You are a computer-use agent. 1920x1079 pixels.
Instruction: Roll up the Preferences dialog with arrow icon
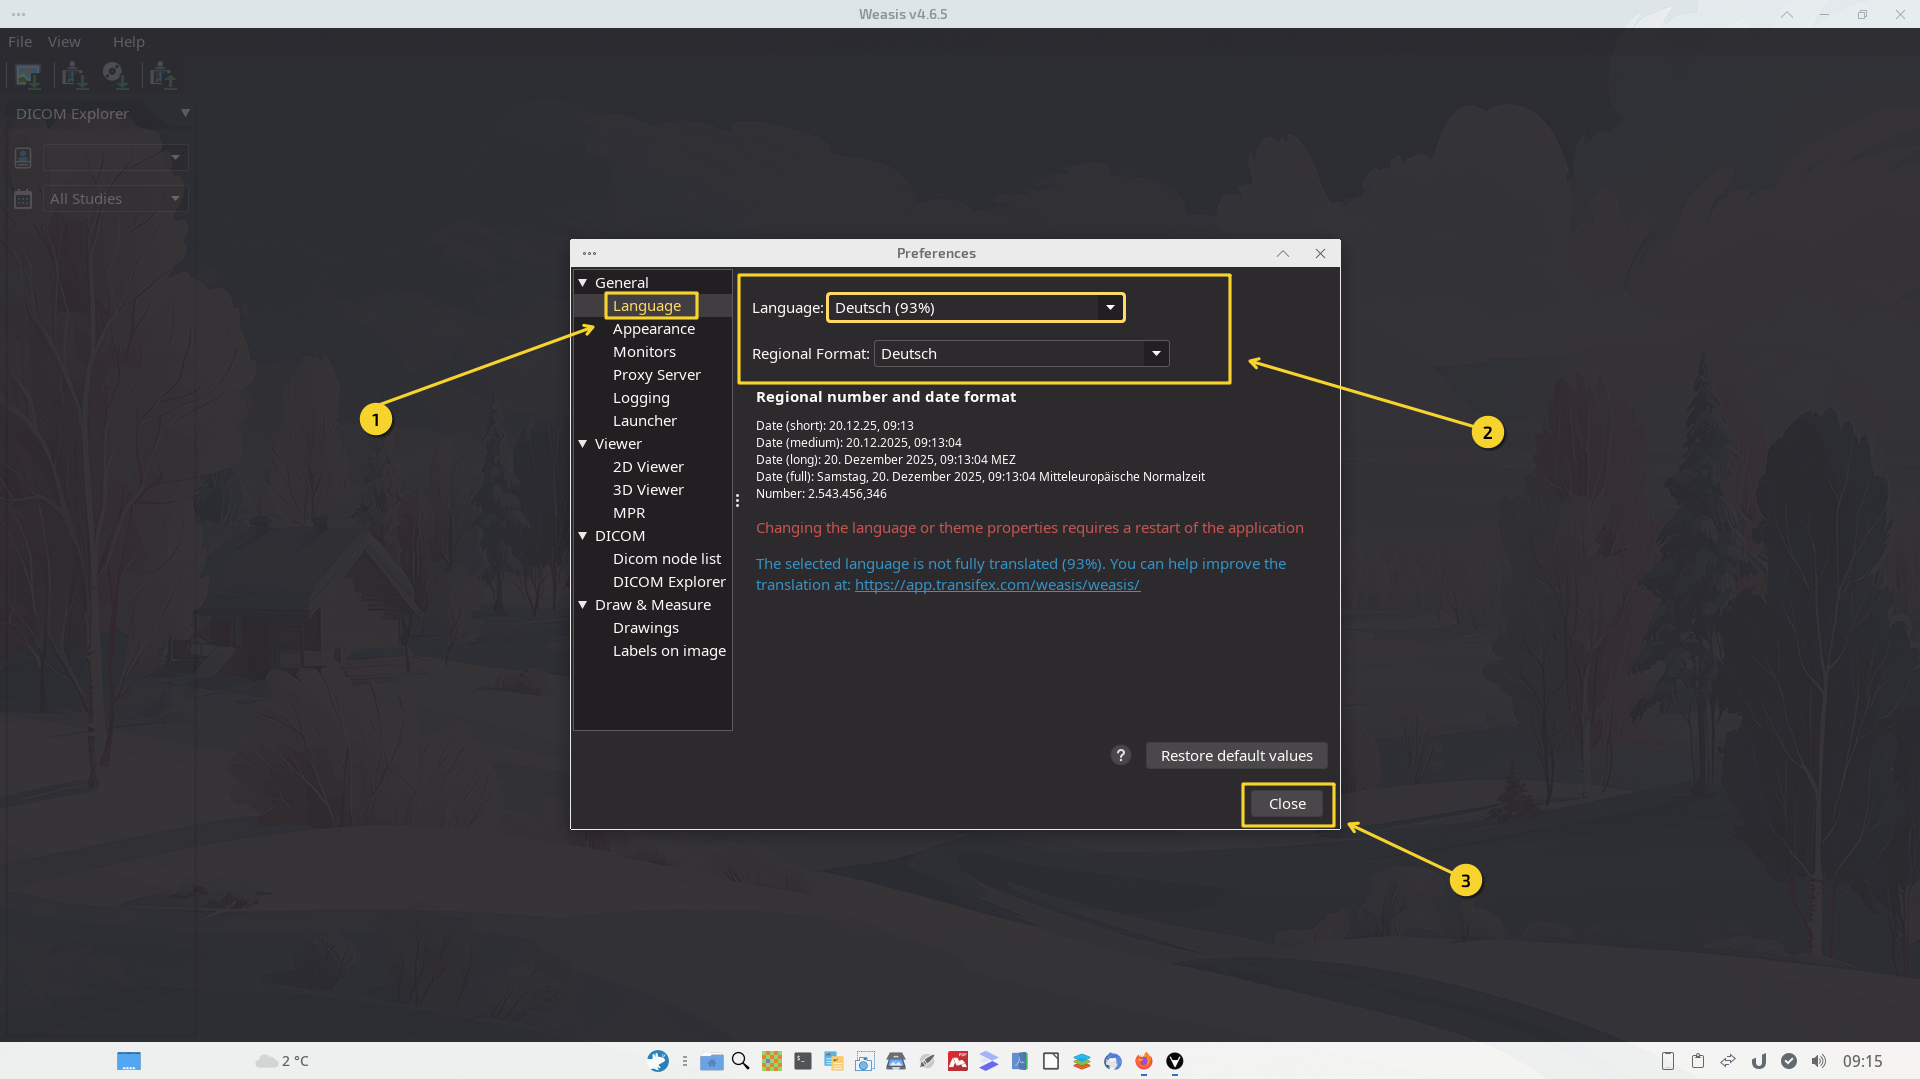tap(1282, 253)
